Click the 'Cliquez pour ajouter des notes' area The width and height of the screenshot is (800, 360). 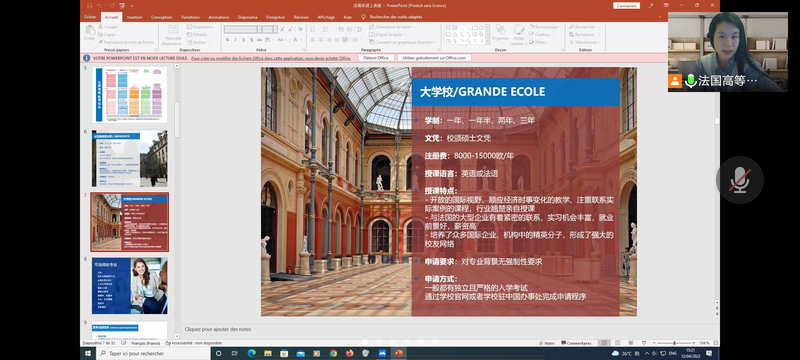point(448,329)
